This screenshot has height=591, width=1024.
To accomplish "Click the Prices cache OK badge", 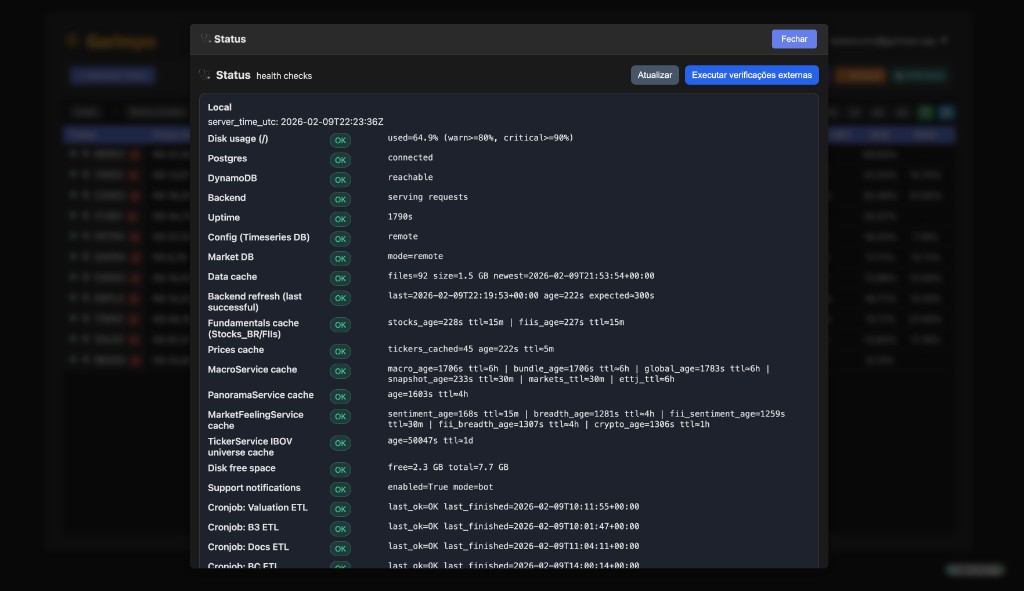I will pos(341,352).
